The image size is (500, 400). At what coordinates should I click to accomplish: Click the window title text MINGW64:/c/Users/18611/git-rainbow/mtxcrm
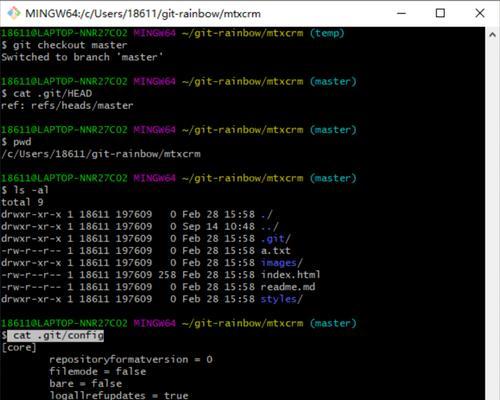point(143,14)
